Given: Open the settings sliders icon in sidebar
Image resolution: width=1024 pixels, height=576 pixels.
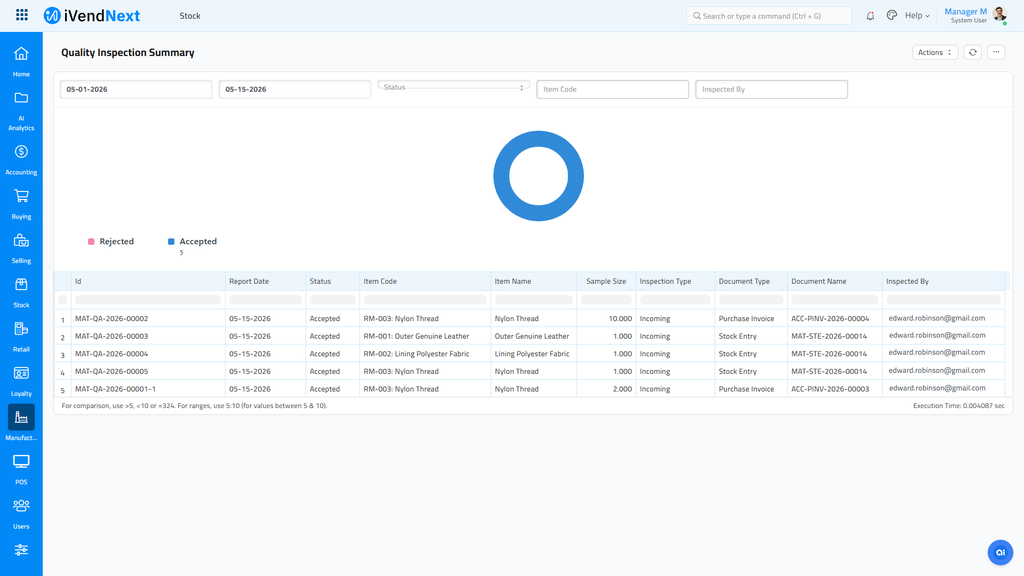Looking at the screenshot, I should pos(21,550).
